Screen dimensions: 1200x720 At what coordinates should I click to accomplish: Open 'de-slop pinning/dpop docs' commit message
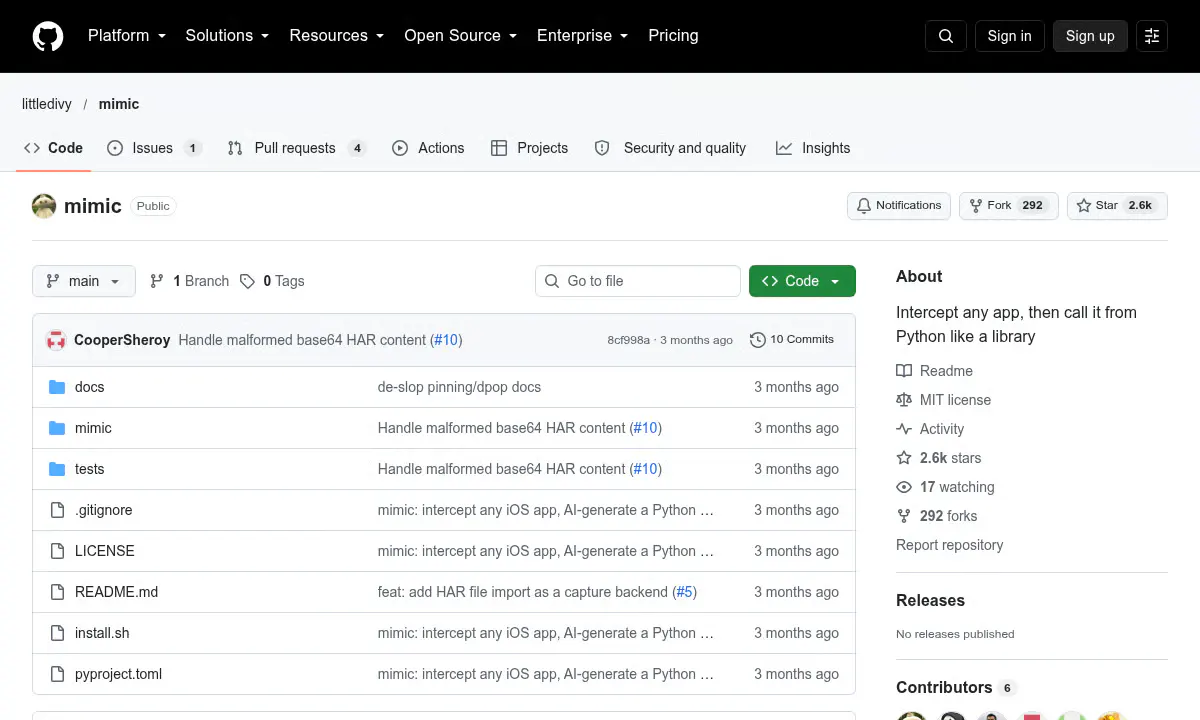pos(459,387)
